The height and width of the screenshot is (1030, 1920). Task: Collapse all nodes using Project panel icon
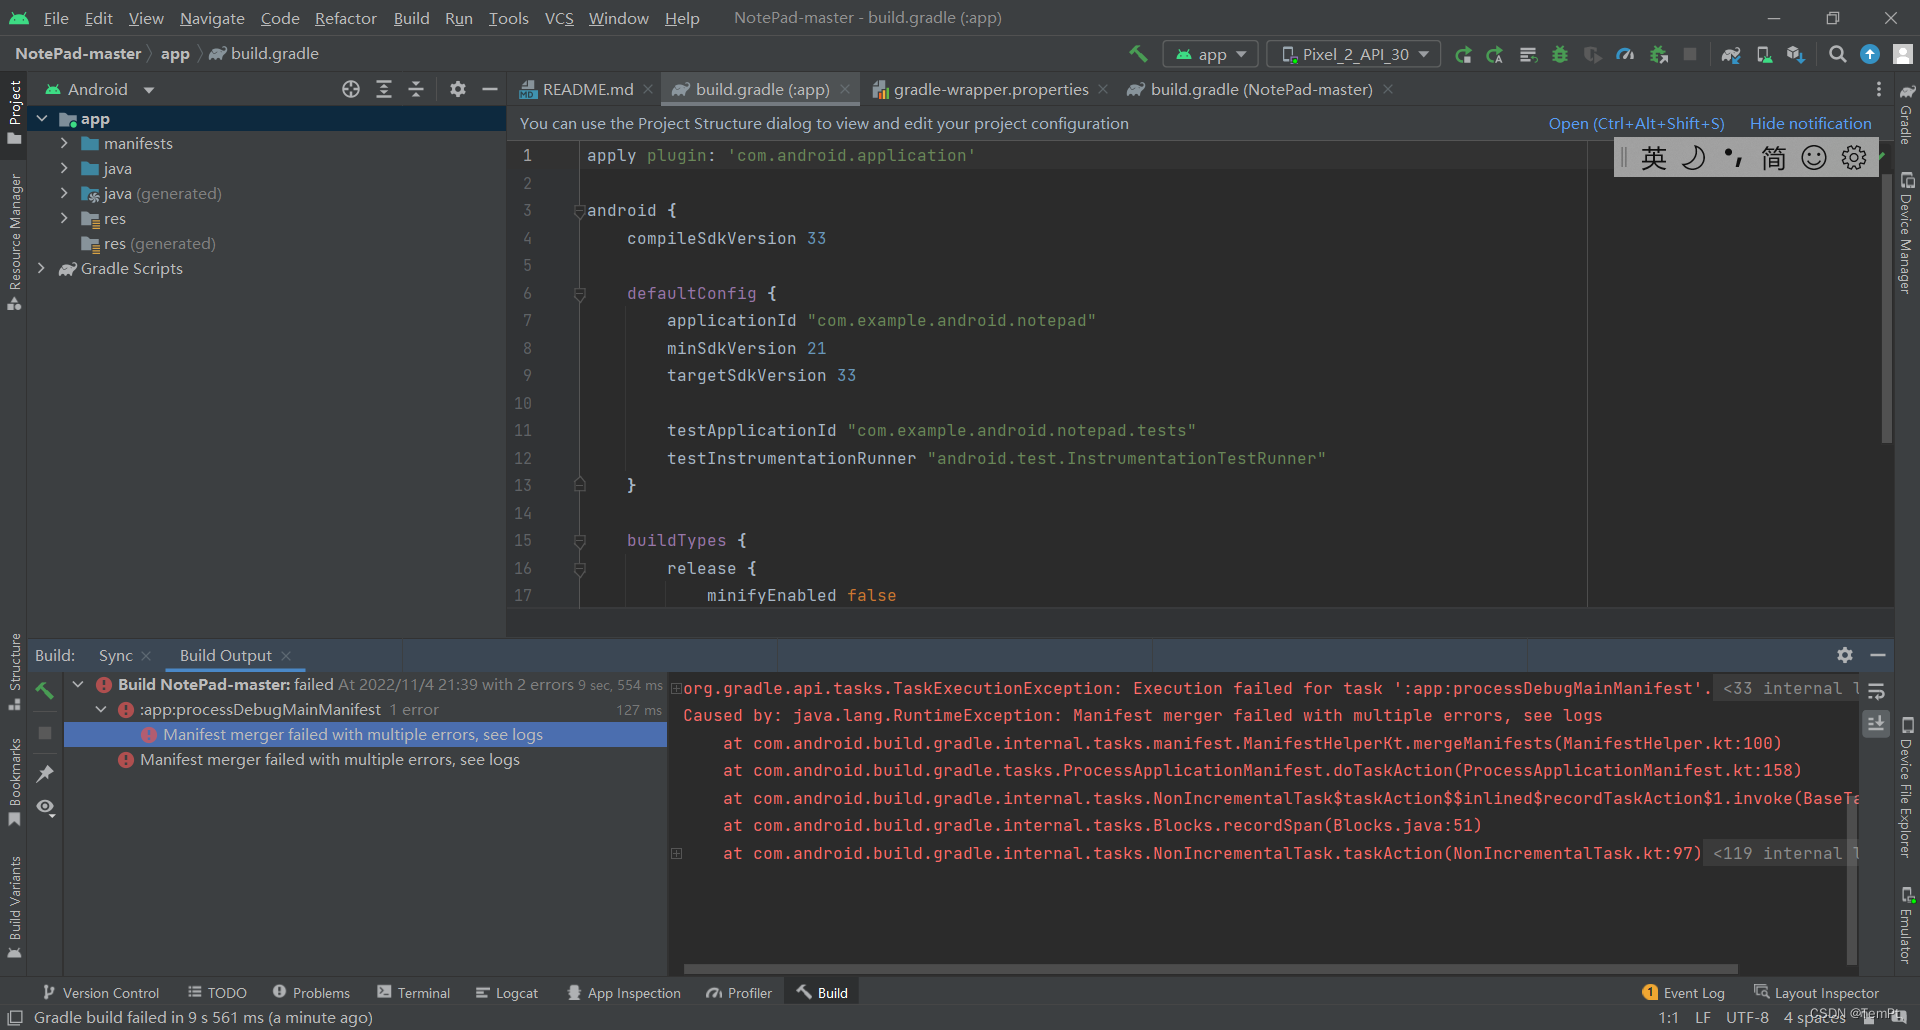click(417, 89)
